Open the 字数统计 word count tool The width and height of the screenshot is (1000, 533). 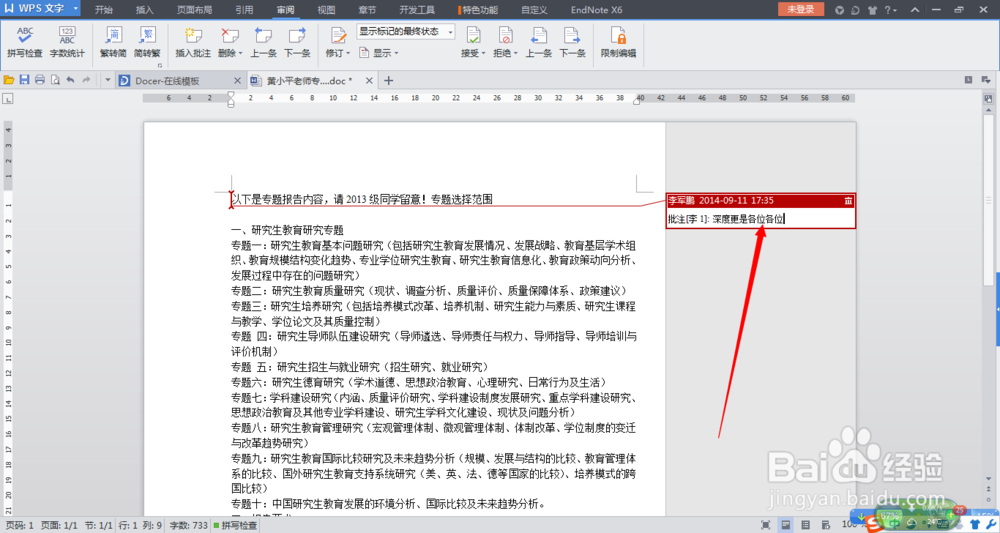coord(67,42)
